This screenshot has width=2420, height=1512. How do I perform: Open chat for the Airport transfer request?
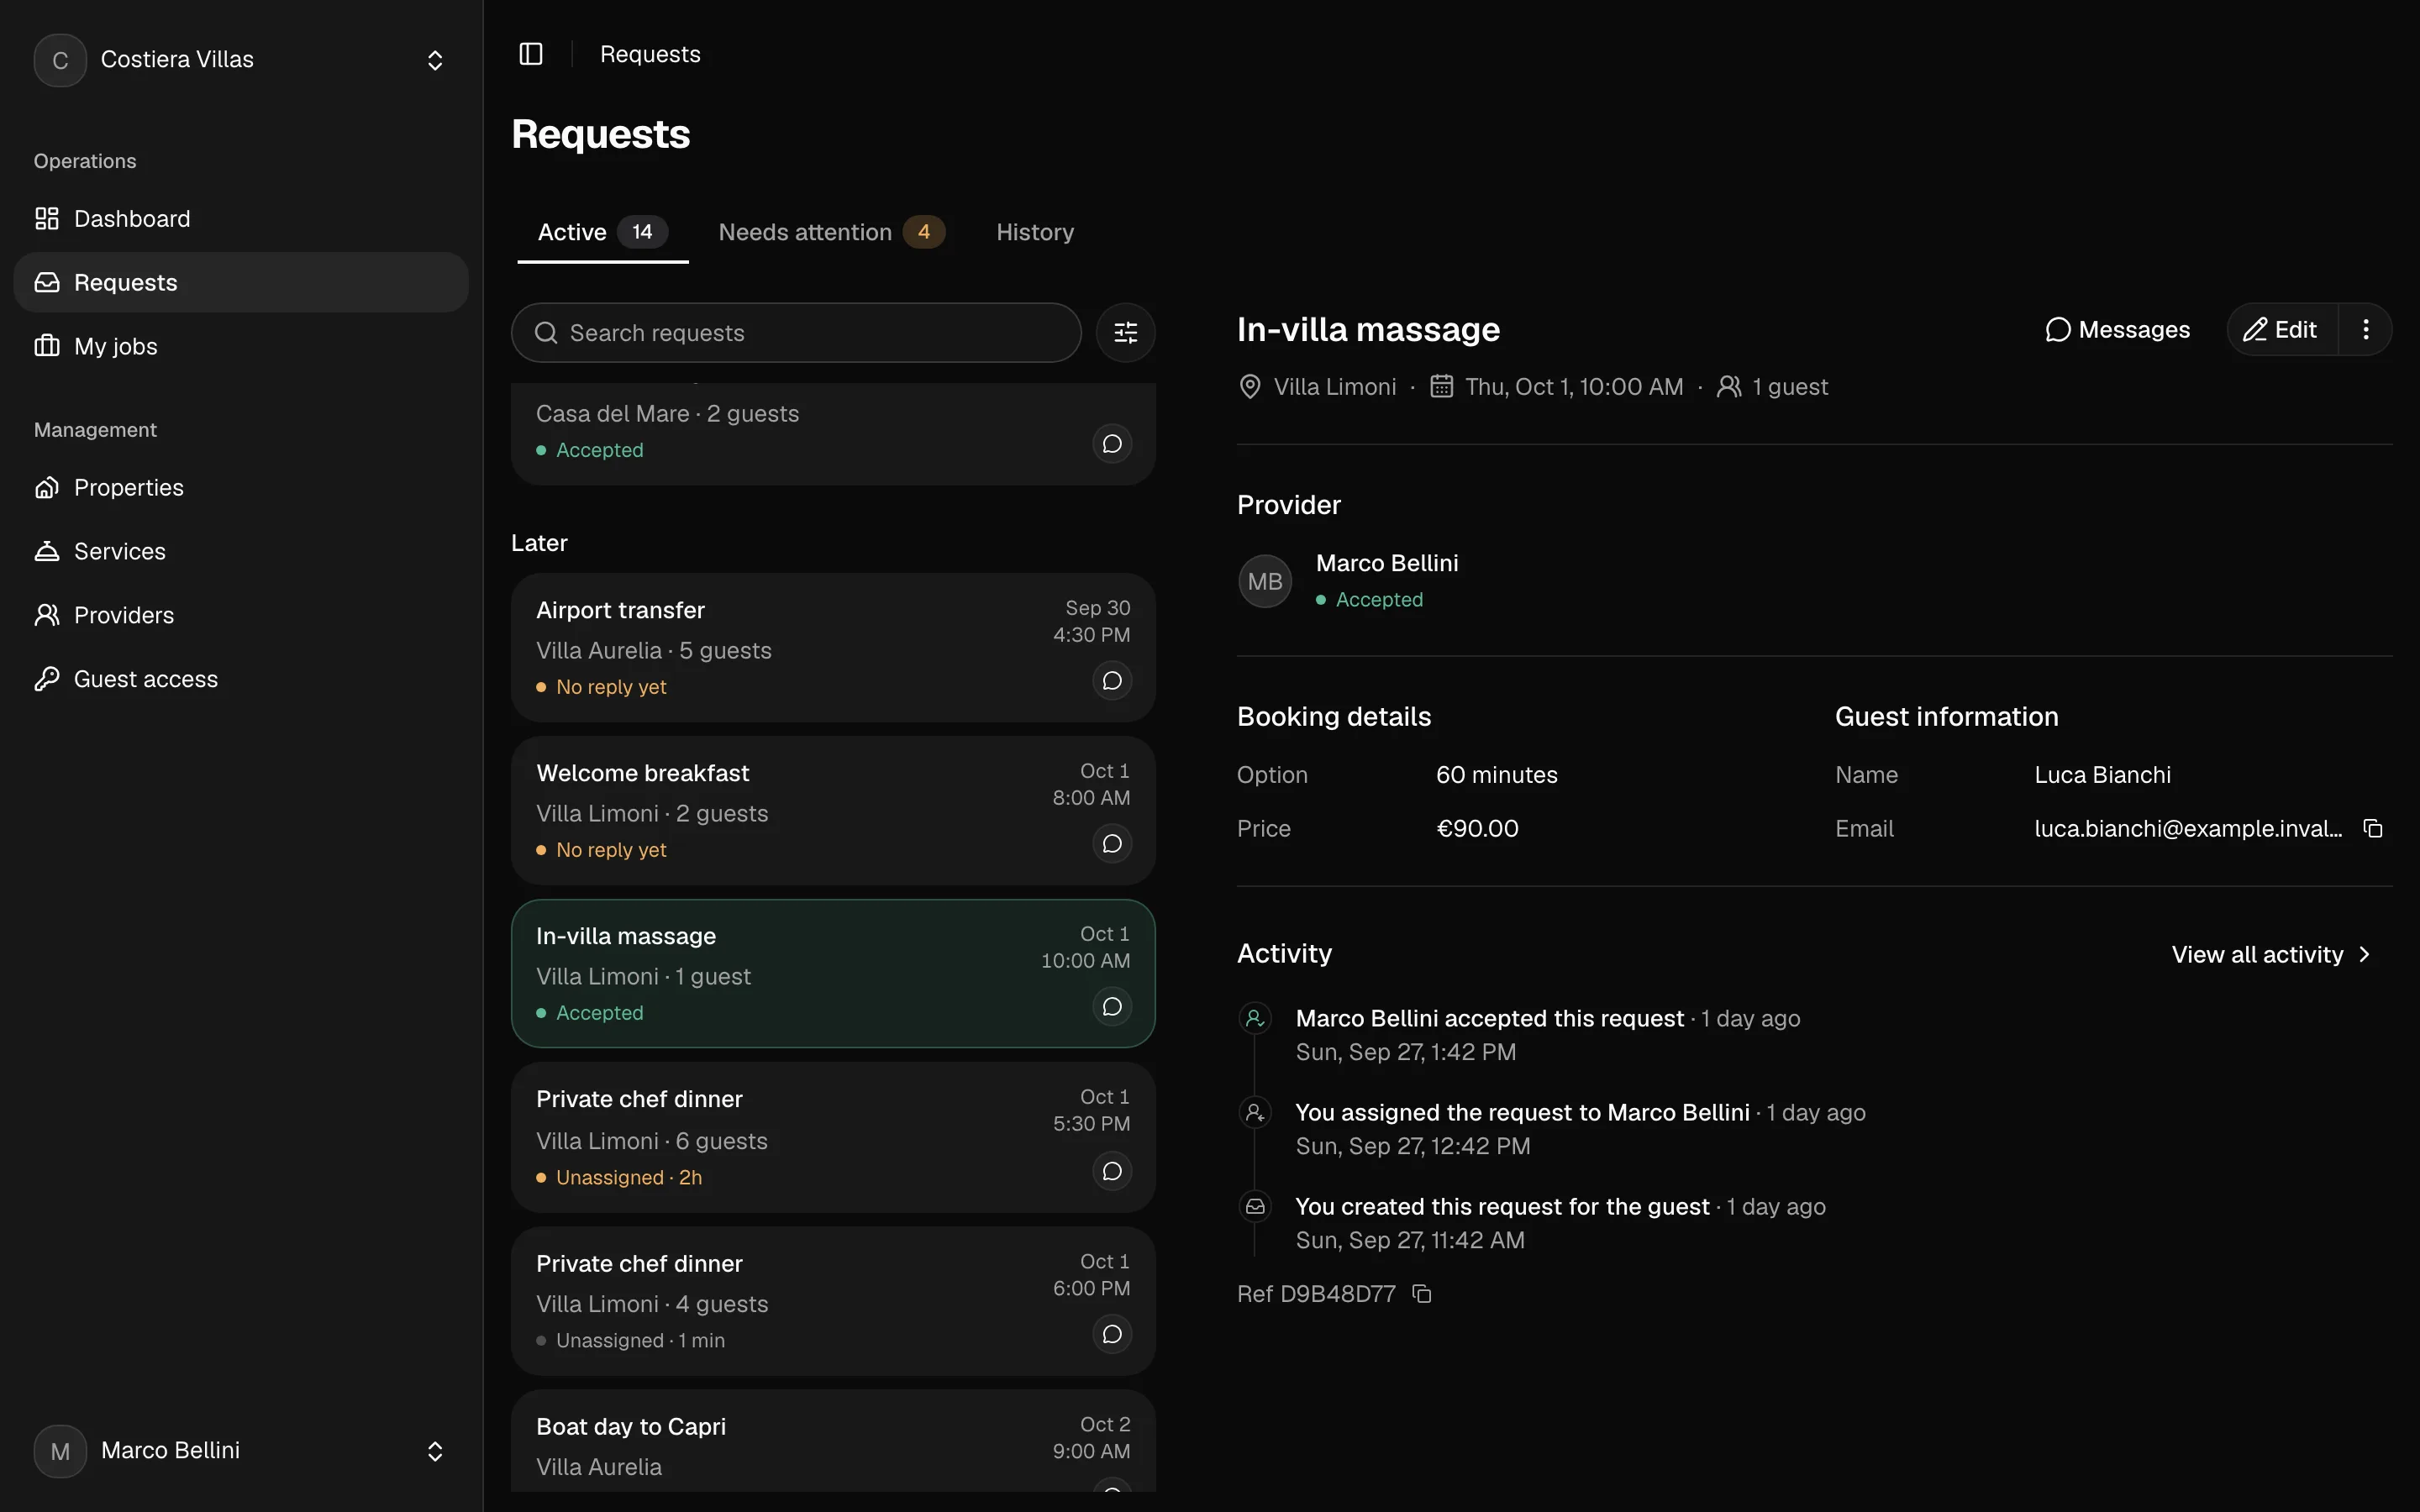click(x=1112, y=681)
